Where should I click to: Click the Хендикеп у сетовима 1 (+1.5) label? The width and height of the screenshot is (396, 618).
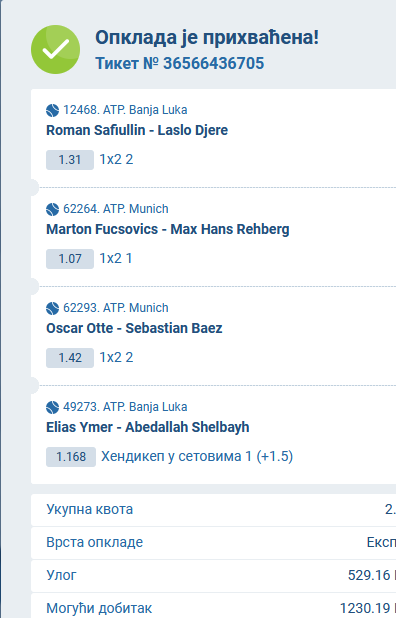point(197,456)
